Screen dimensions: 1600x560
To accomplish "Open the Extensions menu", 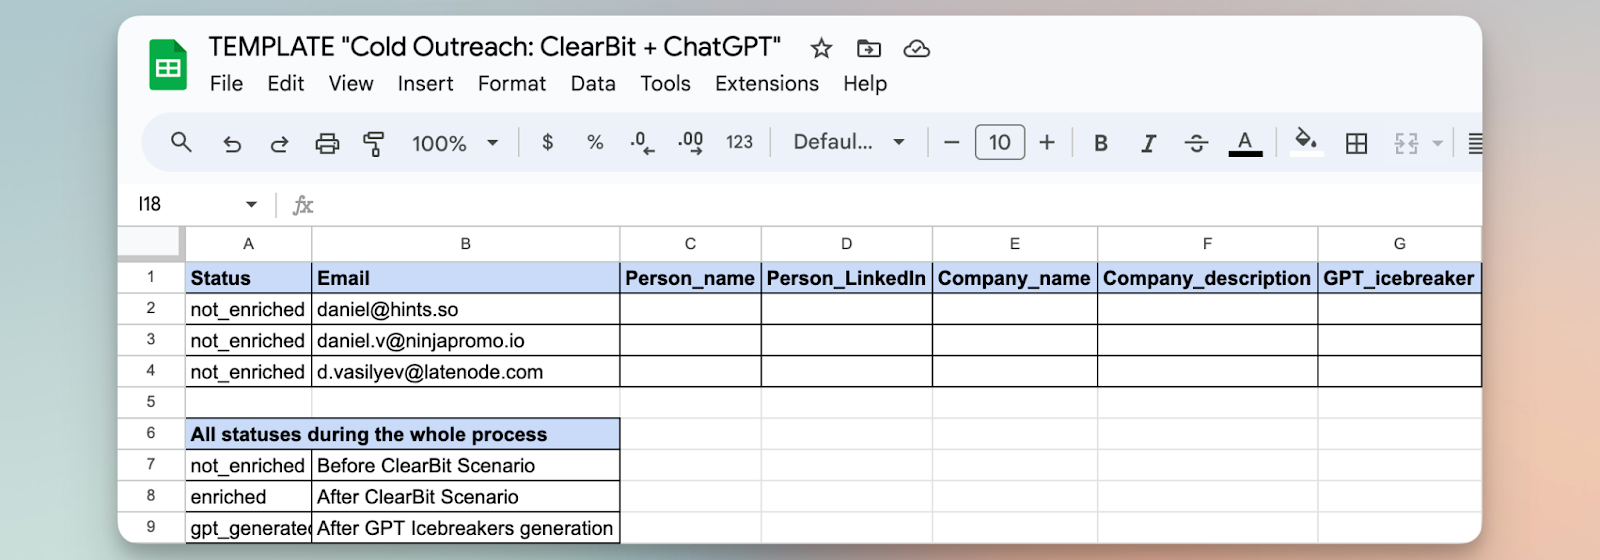I will pos(767,84).
